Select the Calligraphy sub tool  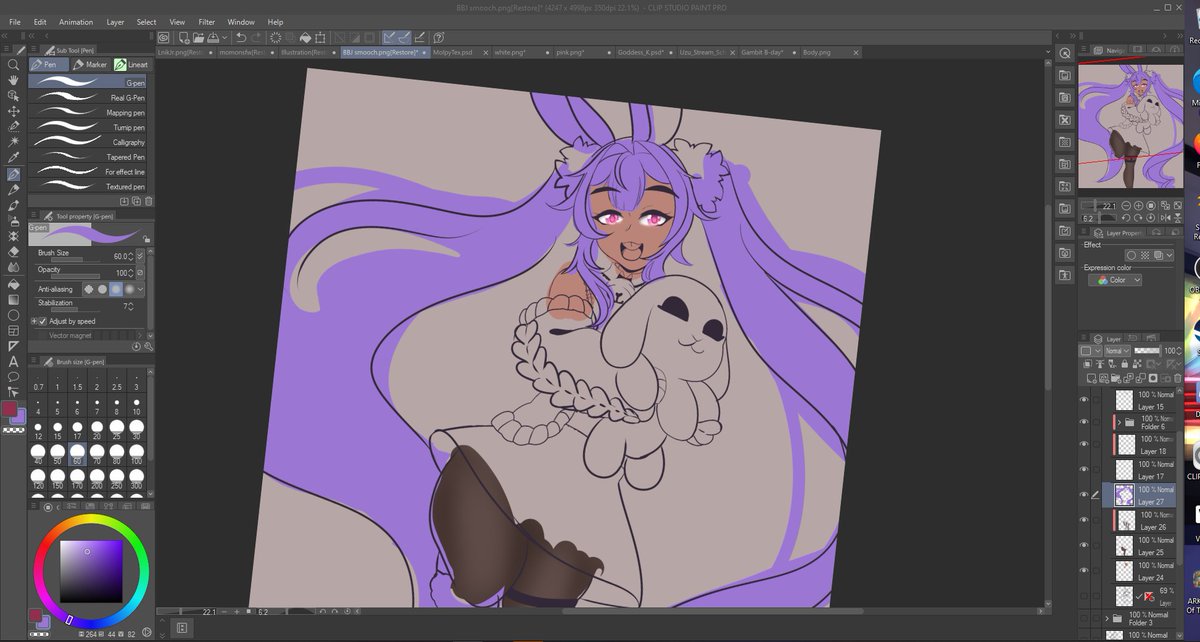click(88, 142)
